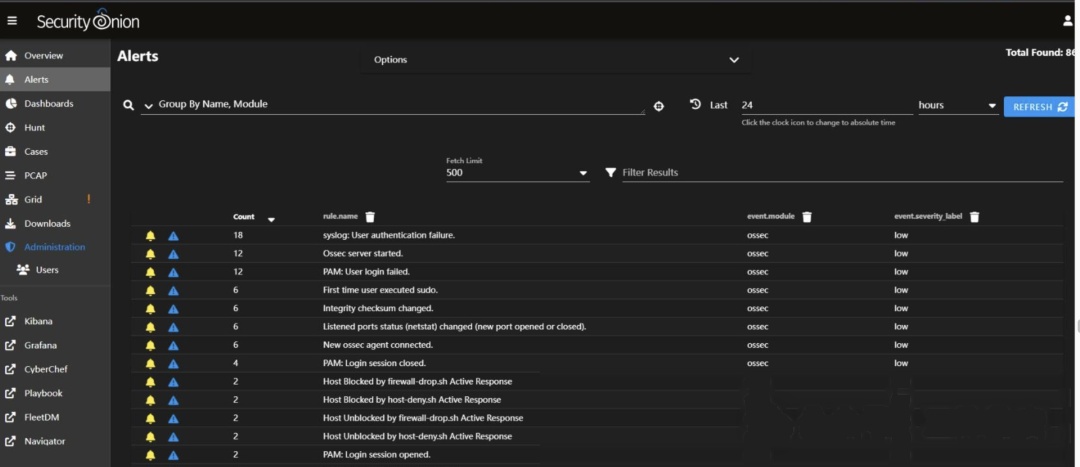Acknowledge the Ossec server started alert
Image resolution: width=1080 pixels, height=467 pixels.
point(150,254)
